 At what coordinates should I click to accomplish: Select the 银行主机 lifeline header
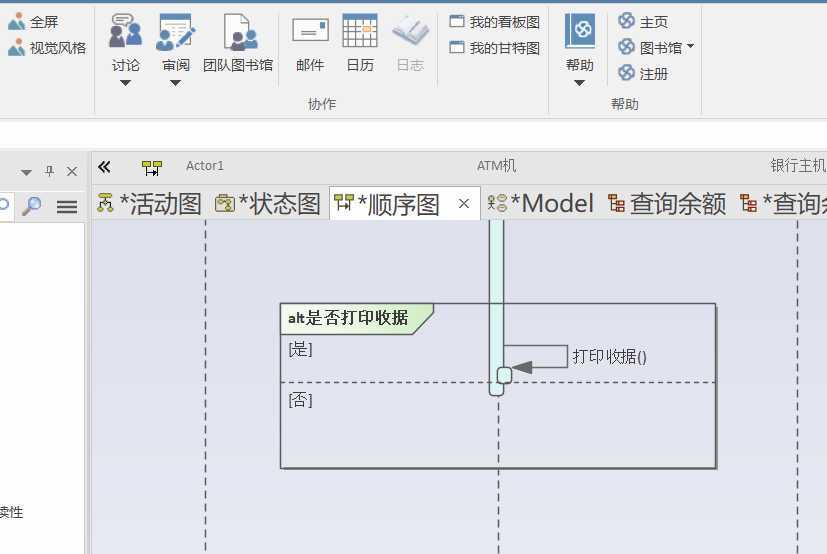click(x=798, y=166)
